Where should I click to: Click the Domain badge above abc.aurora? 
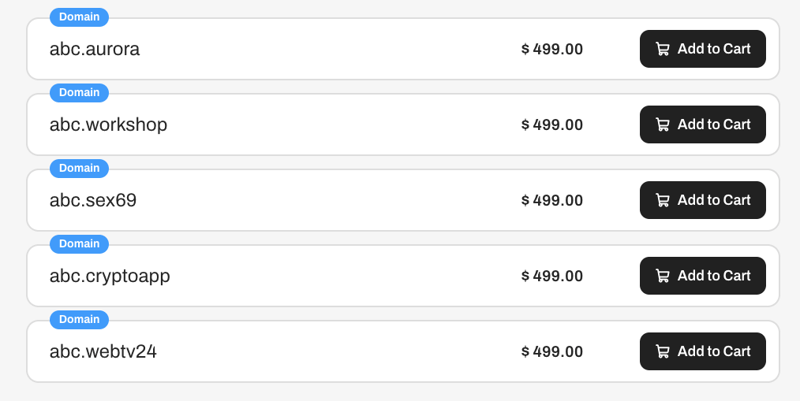(x=79, y=17)
